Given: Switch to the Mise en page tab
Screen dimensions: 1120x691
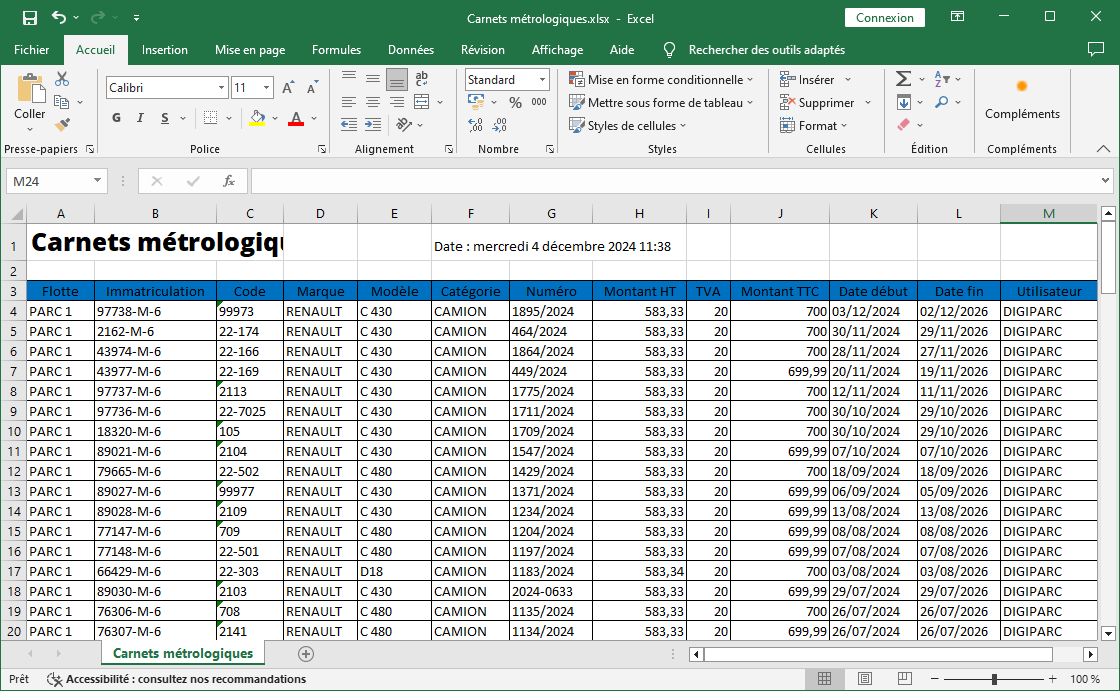Looking at the screenshot, I should point(250,49).
